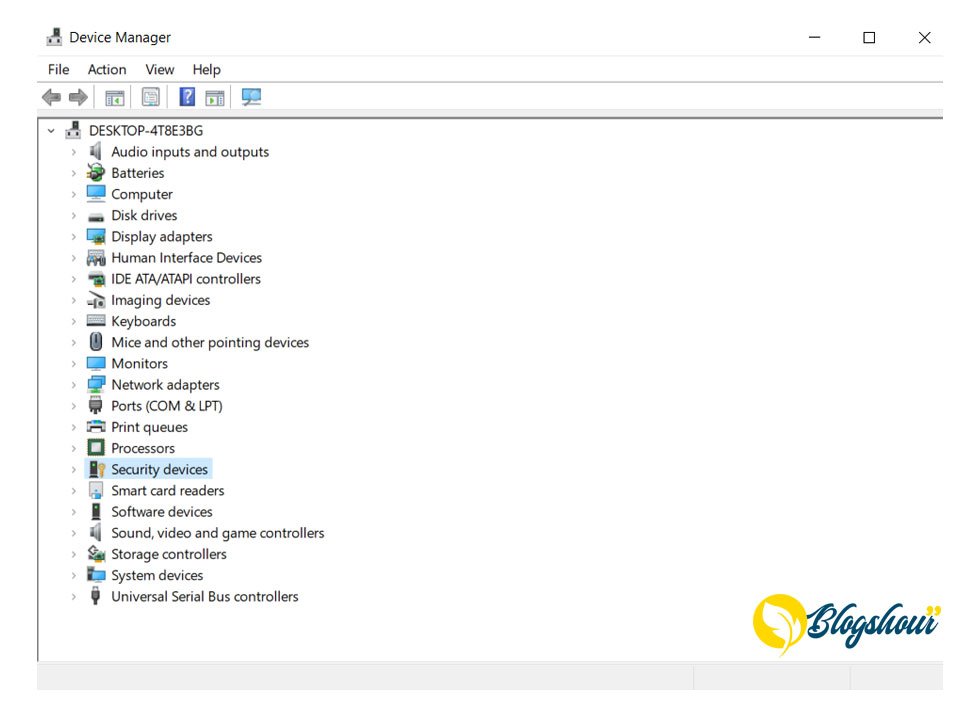
Task: Click Show/Hide Console Tree toolbar icon
Action: click(115, 98)
